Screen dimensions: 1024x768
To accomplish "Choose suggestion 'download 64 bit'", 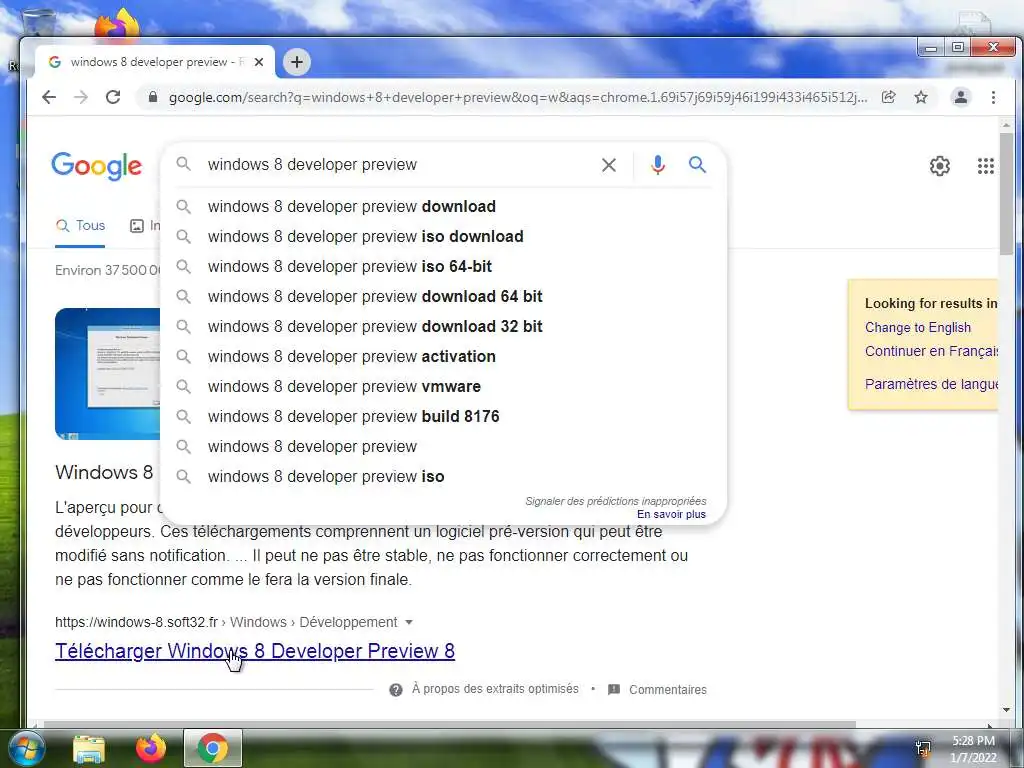I will (443, 296).
